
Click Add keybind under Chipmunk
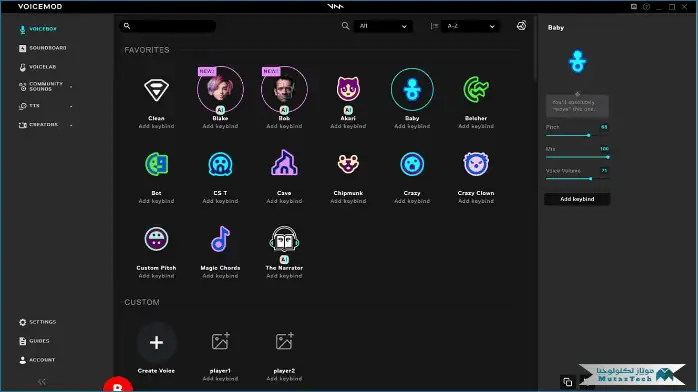coord(348,201)
